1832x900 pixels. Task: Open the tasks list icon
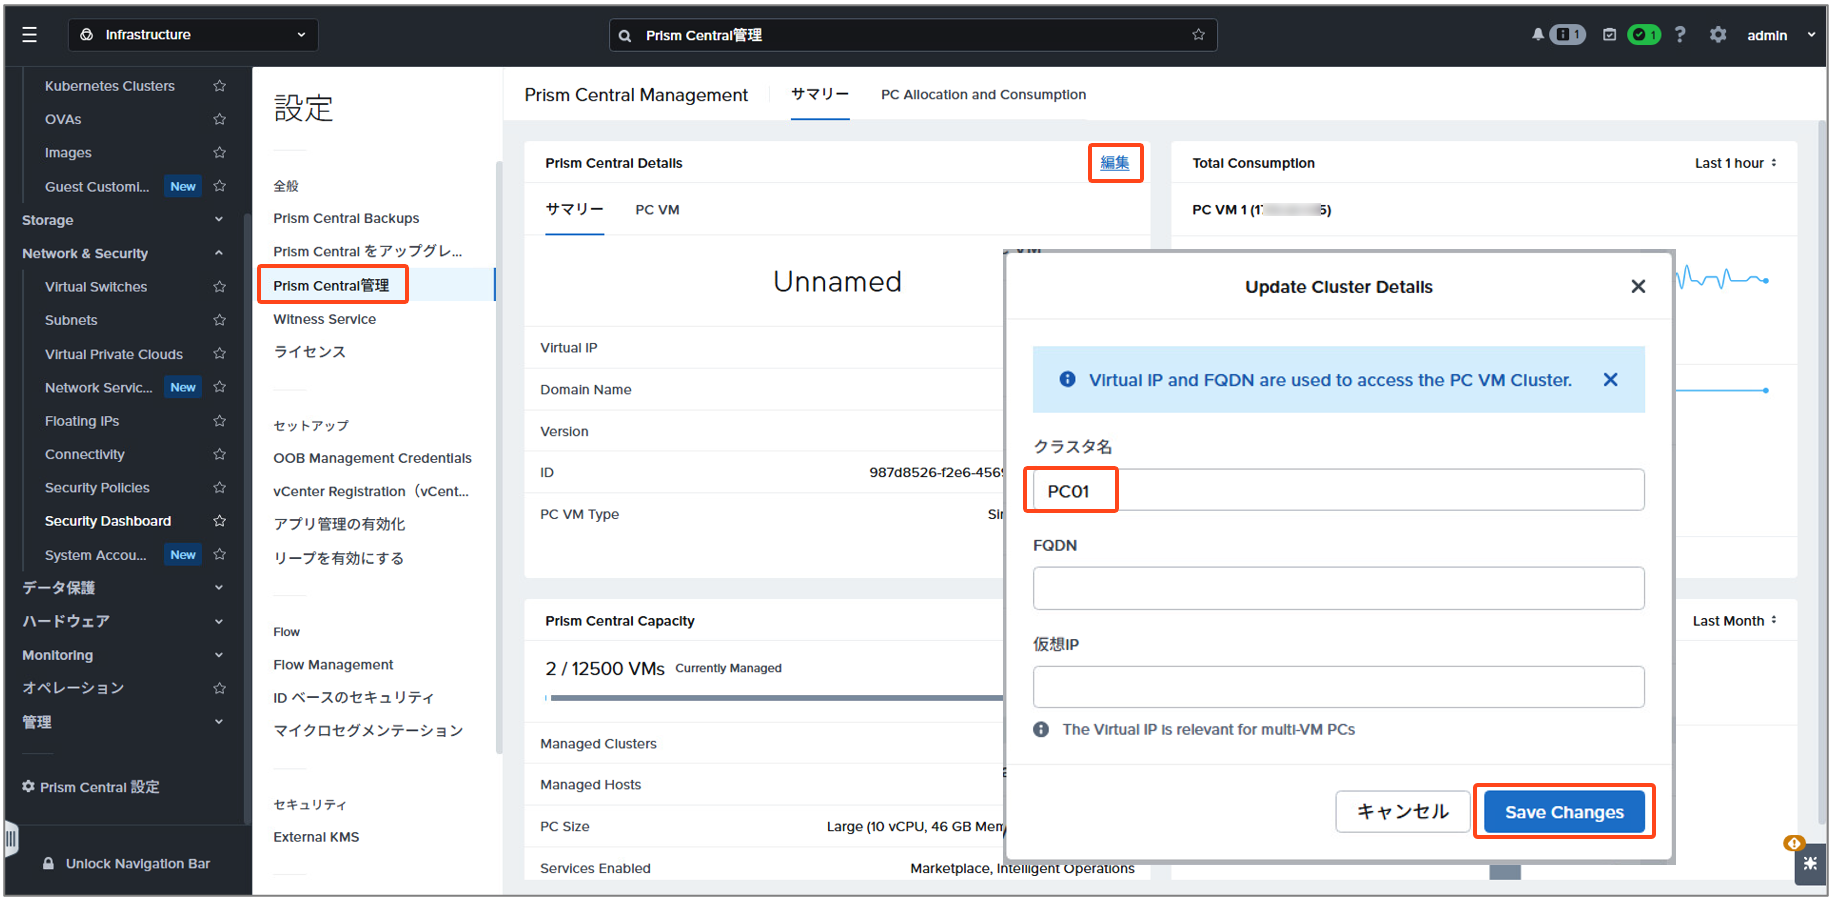pyautogui.click(x=1609, y=35)
